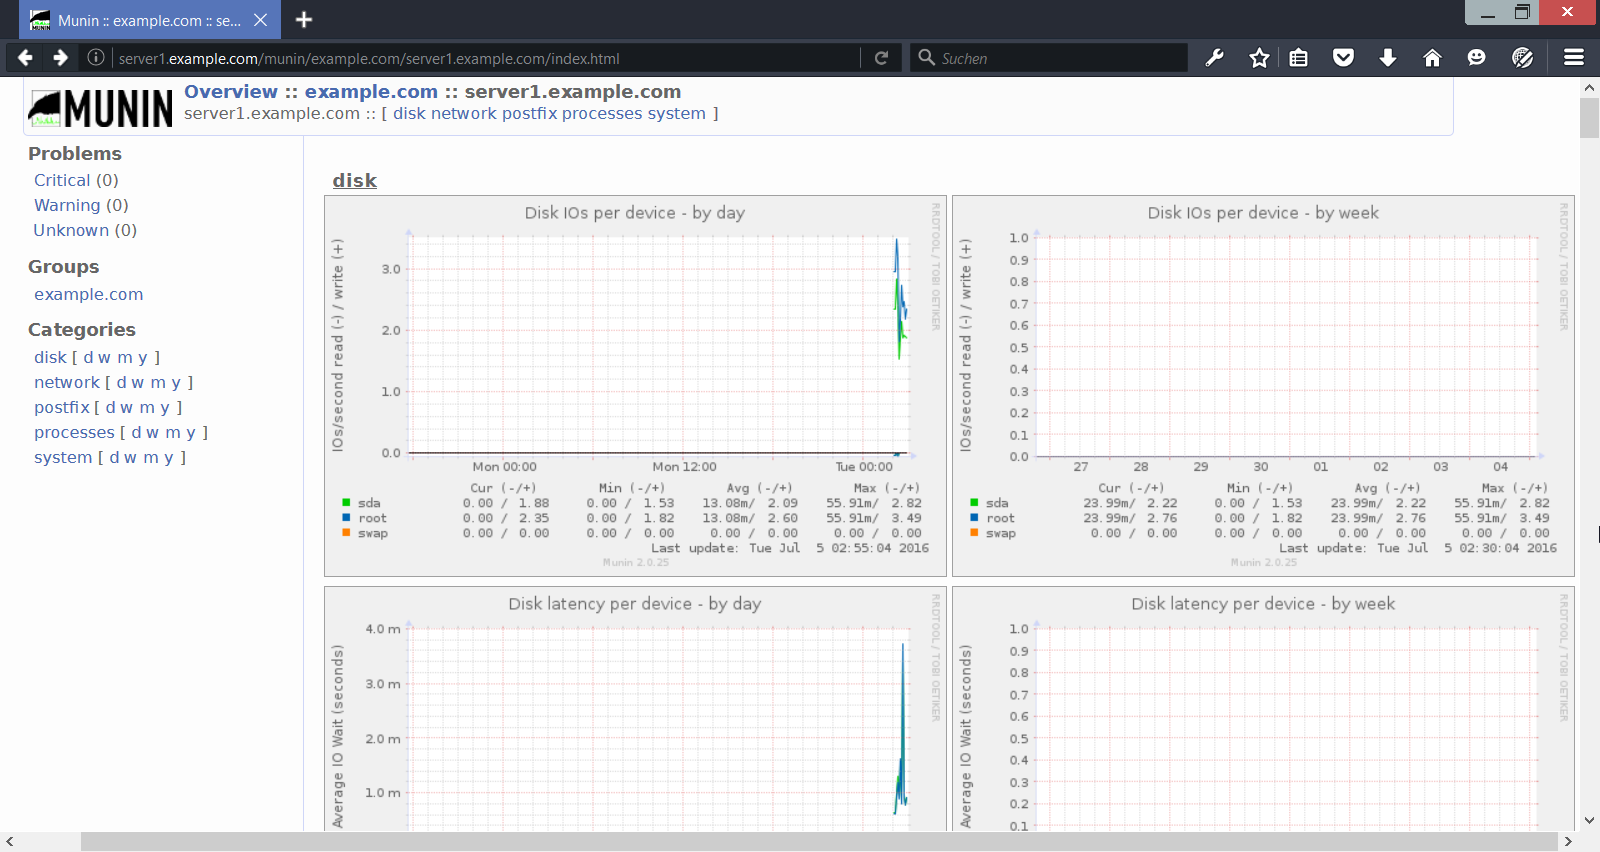1600x852 pixels.
Task: Close the Munin example.com tab
Action: (260, 20)
